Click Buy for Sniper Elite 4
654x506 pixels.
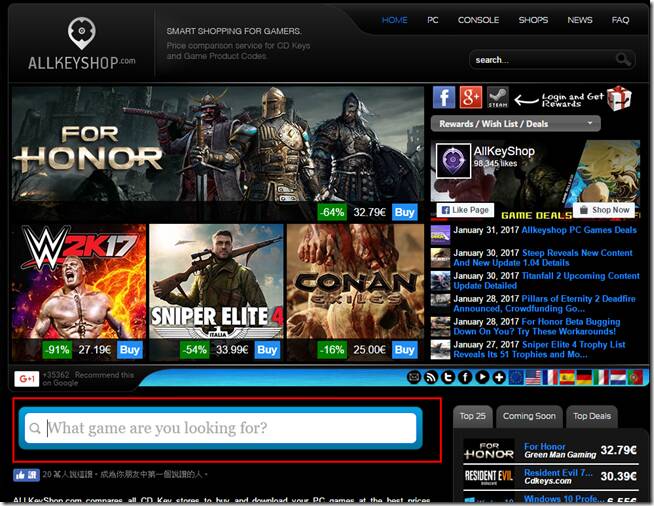click(267, 350)
